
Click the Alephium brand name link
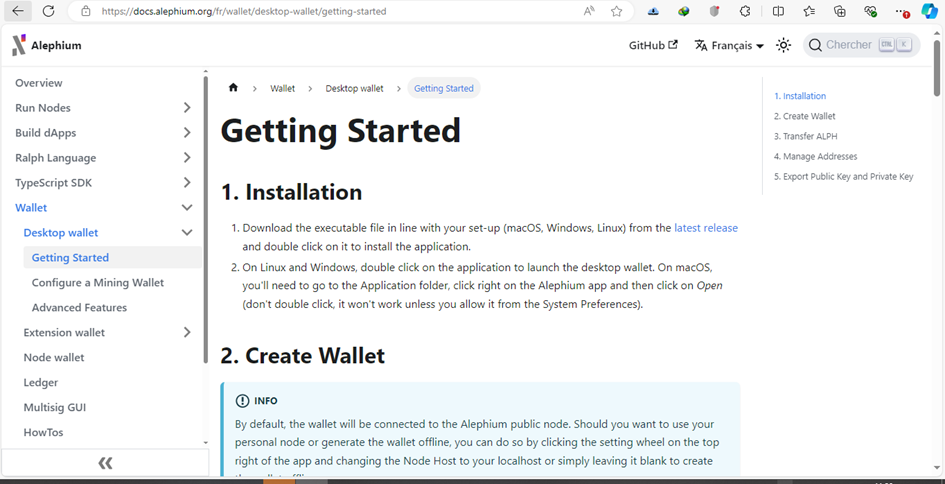click(x=56, y=45)
